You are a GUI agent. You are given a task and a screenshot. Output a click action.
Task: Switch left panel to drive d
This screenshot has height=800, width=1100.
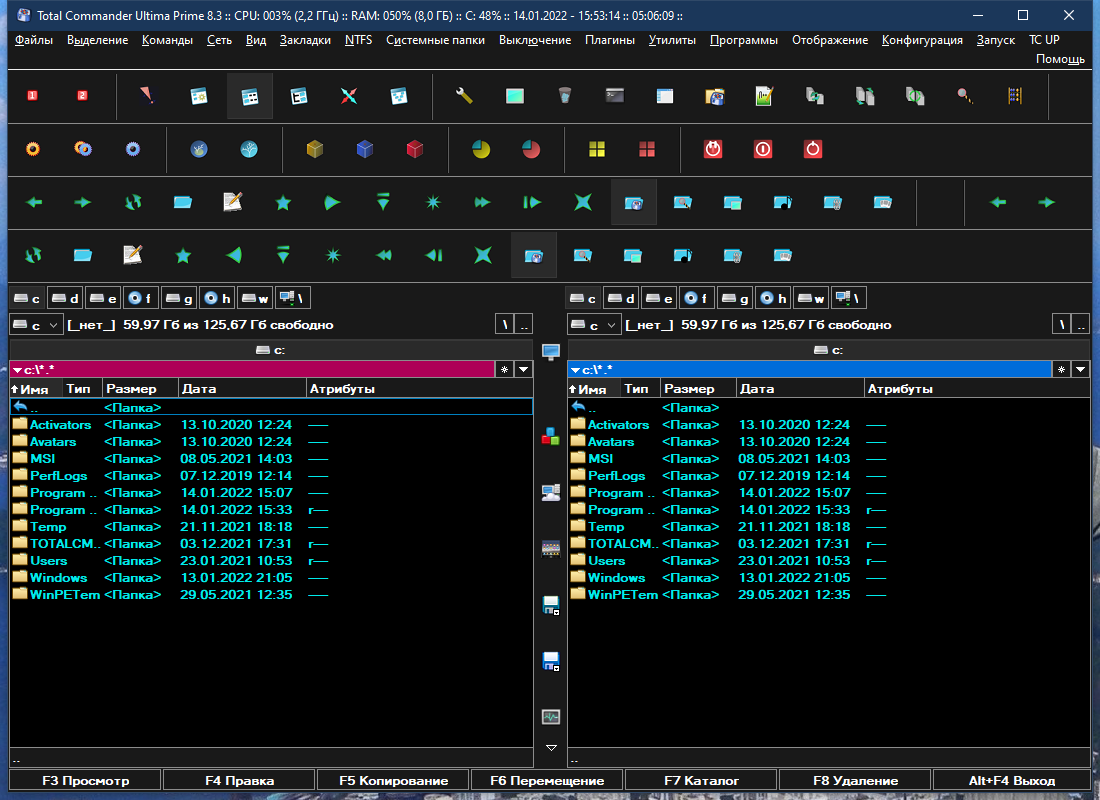66,298
